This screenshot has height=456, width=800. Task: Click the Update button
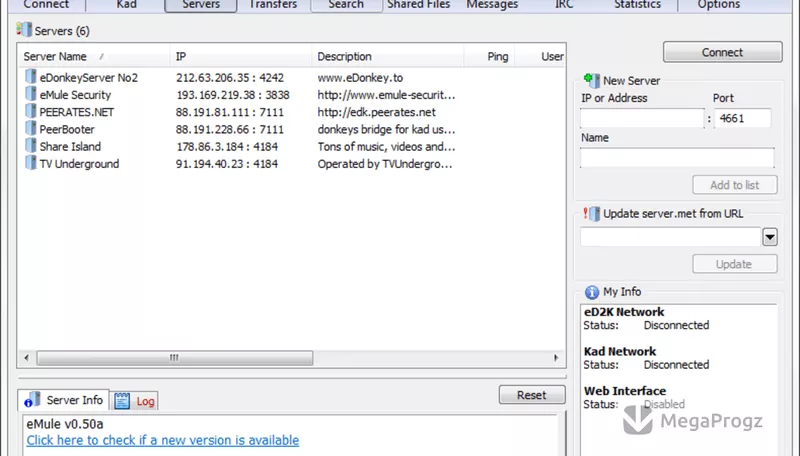735,264
